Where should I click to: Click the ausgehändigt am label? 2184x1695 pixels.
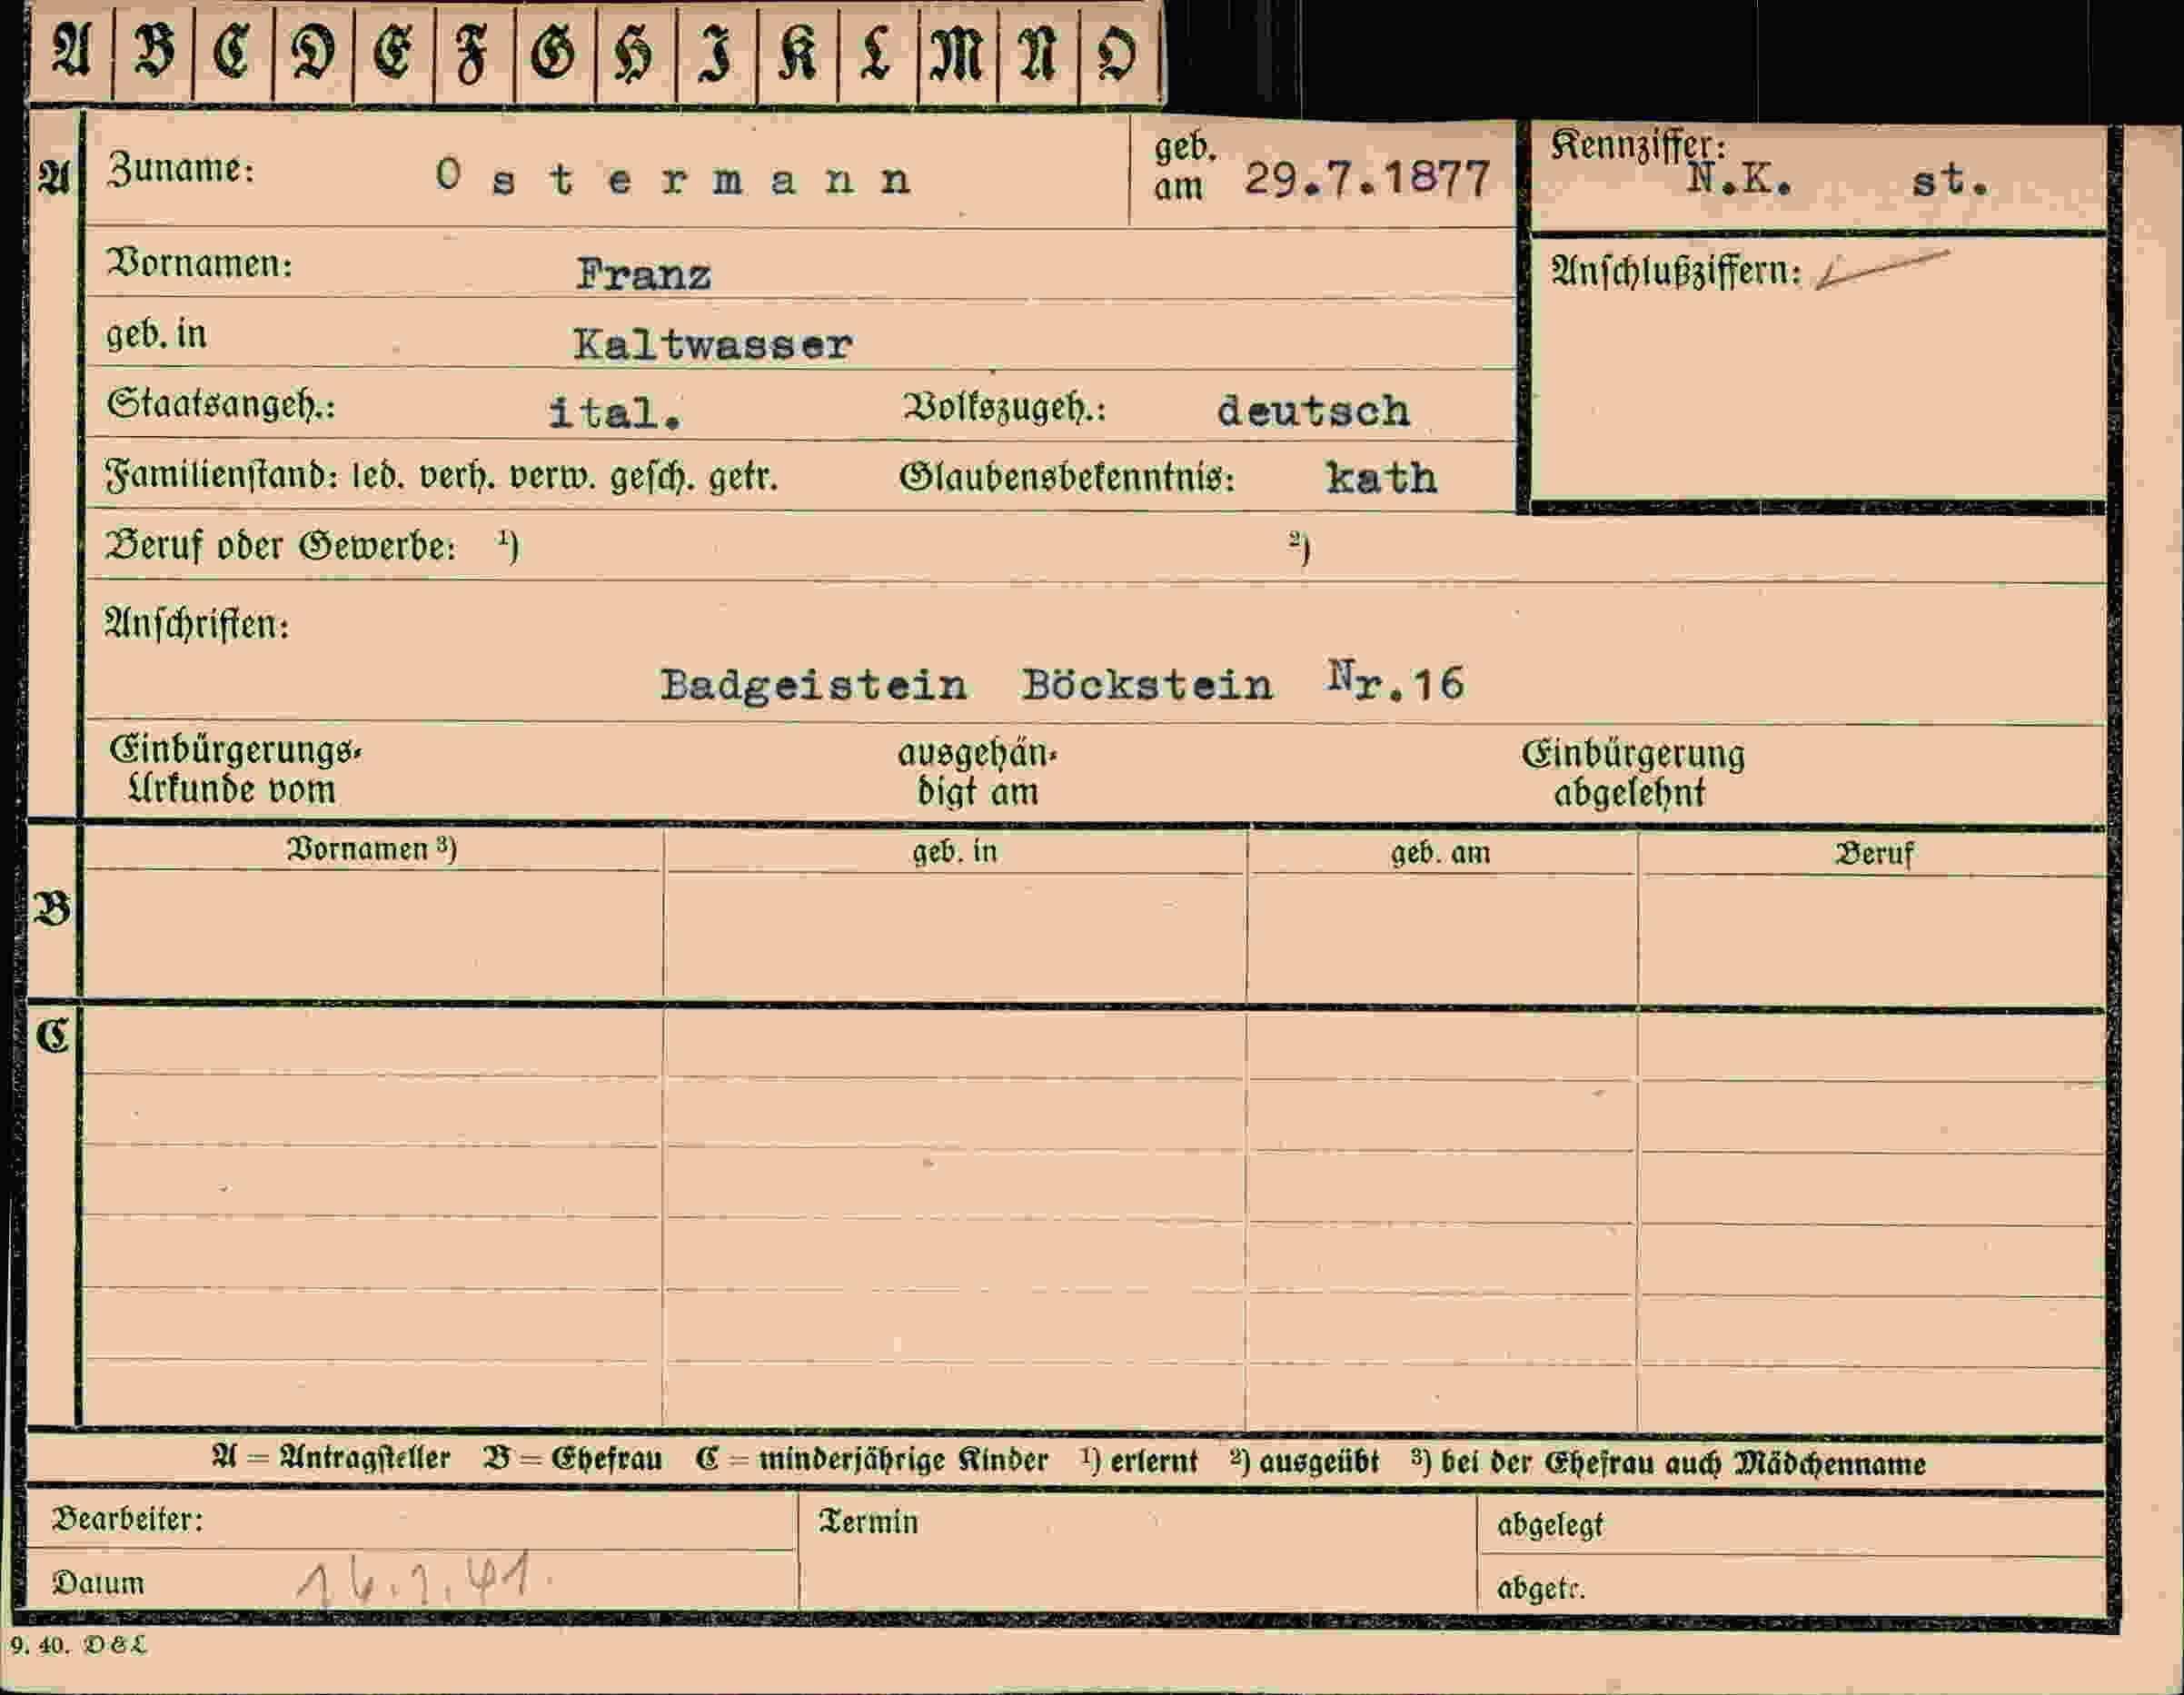977,772
